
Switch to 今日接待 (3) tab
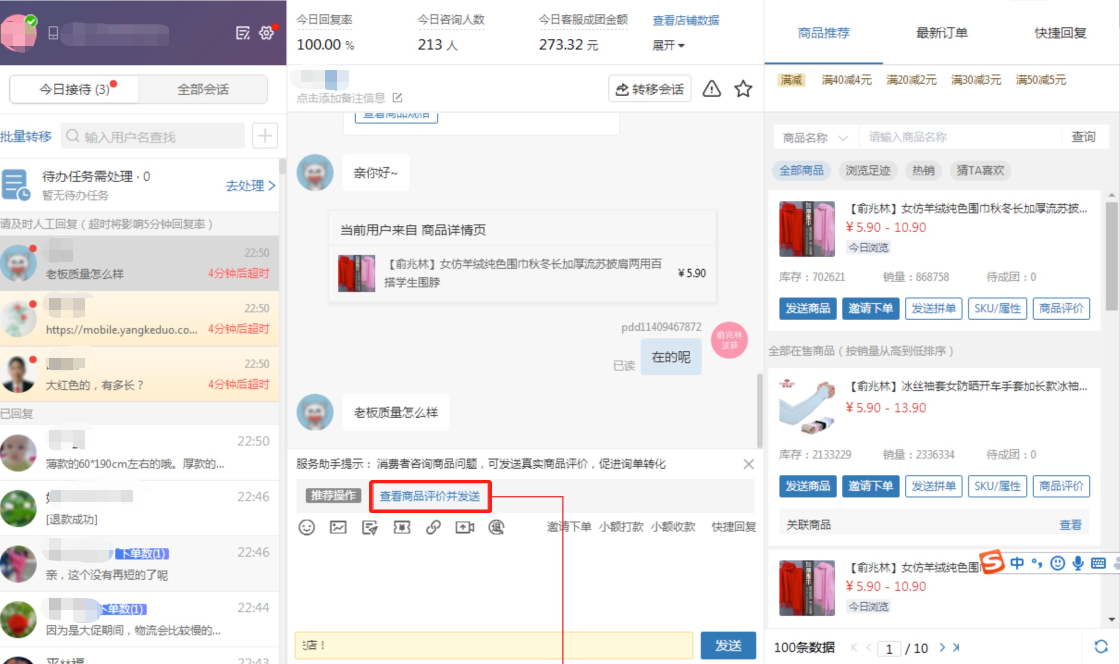74,89
